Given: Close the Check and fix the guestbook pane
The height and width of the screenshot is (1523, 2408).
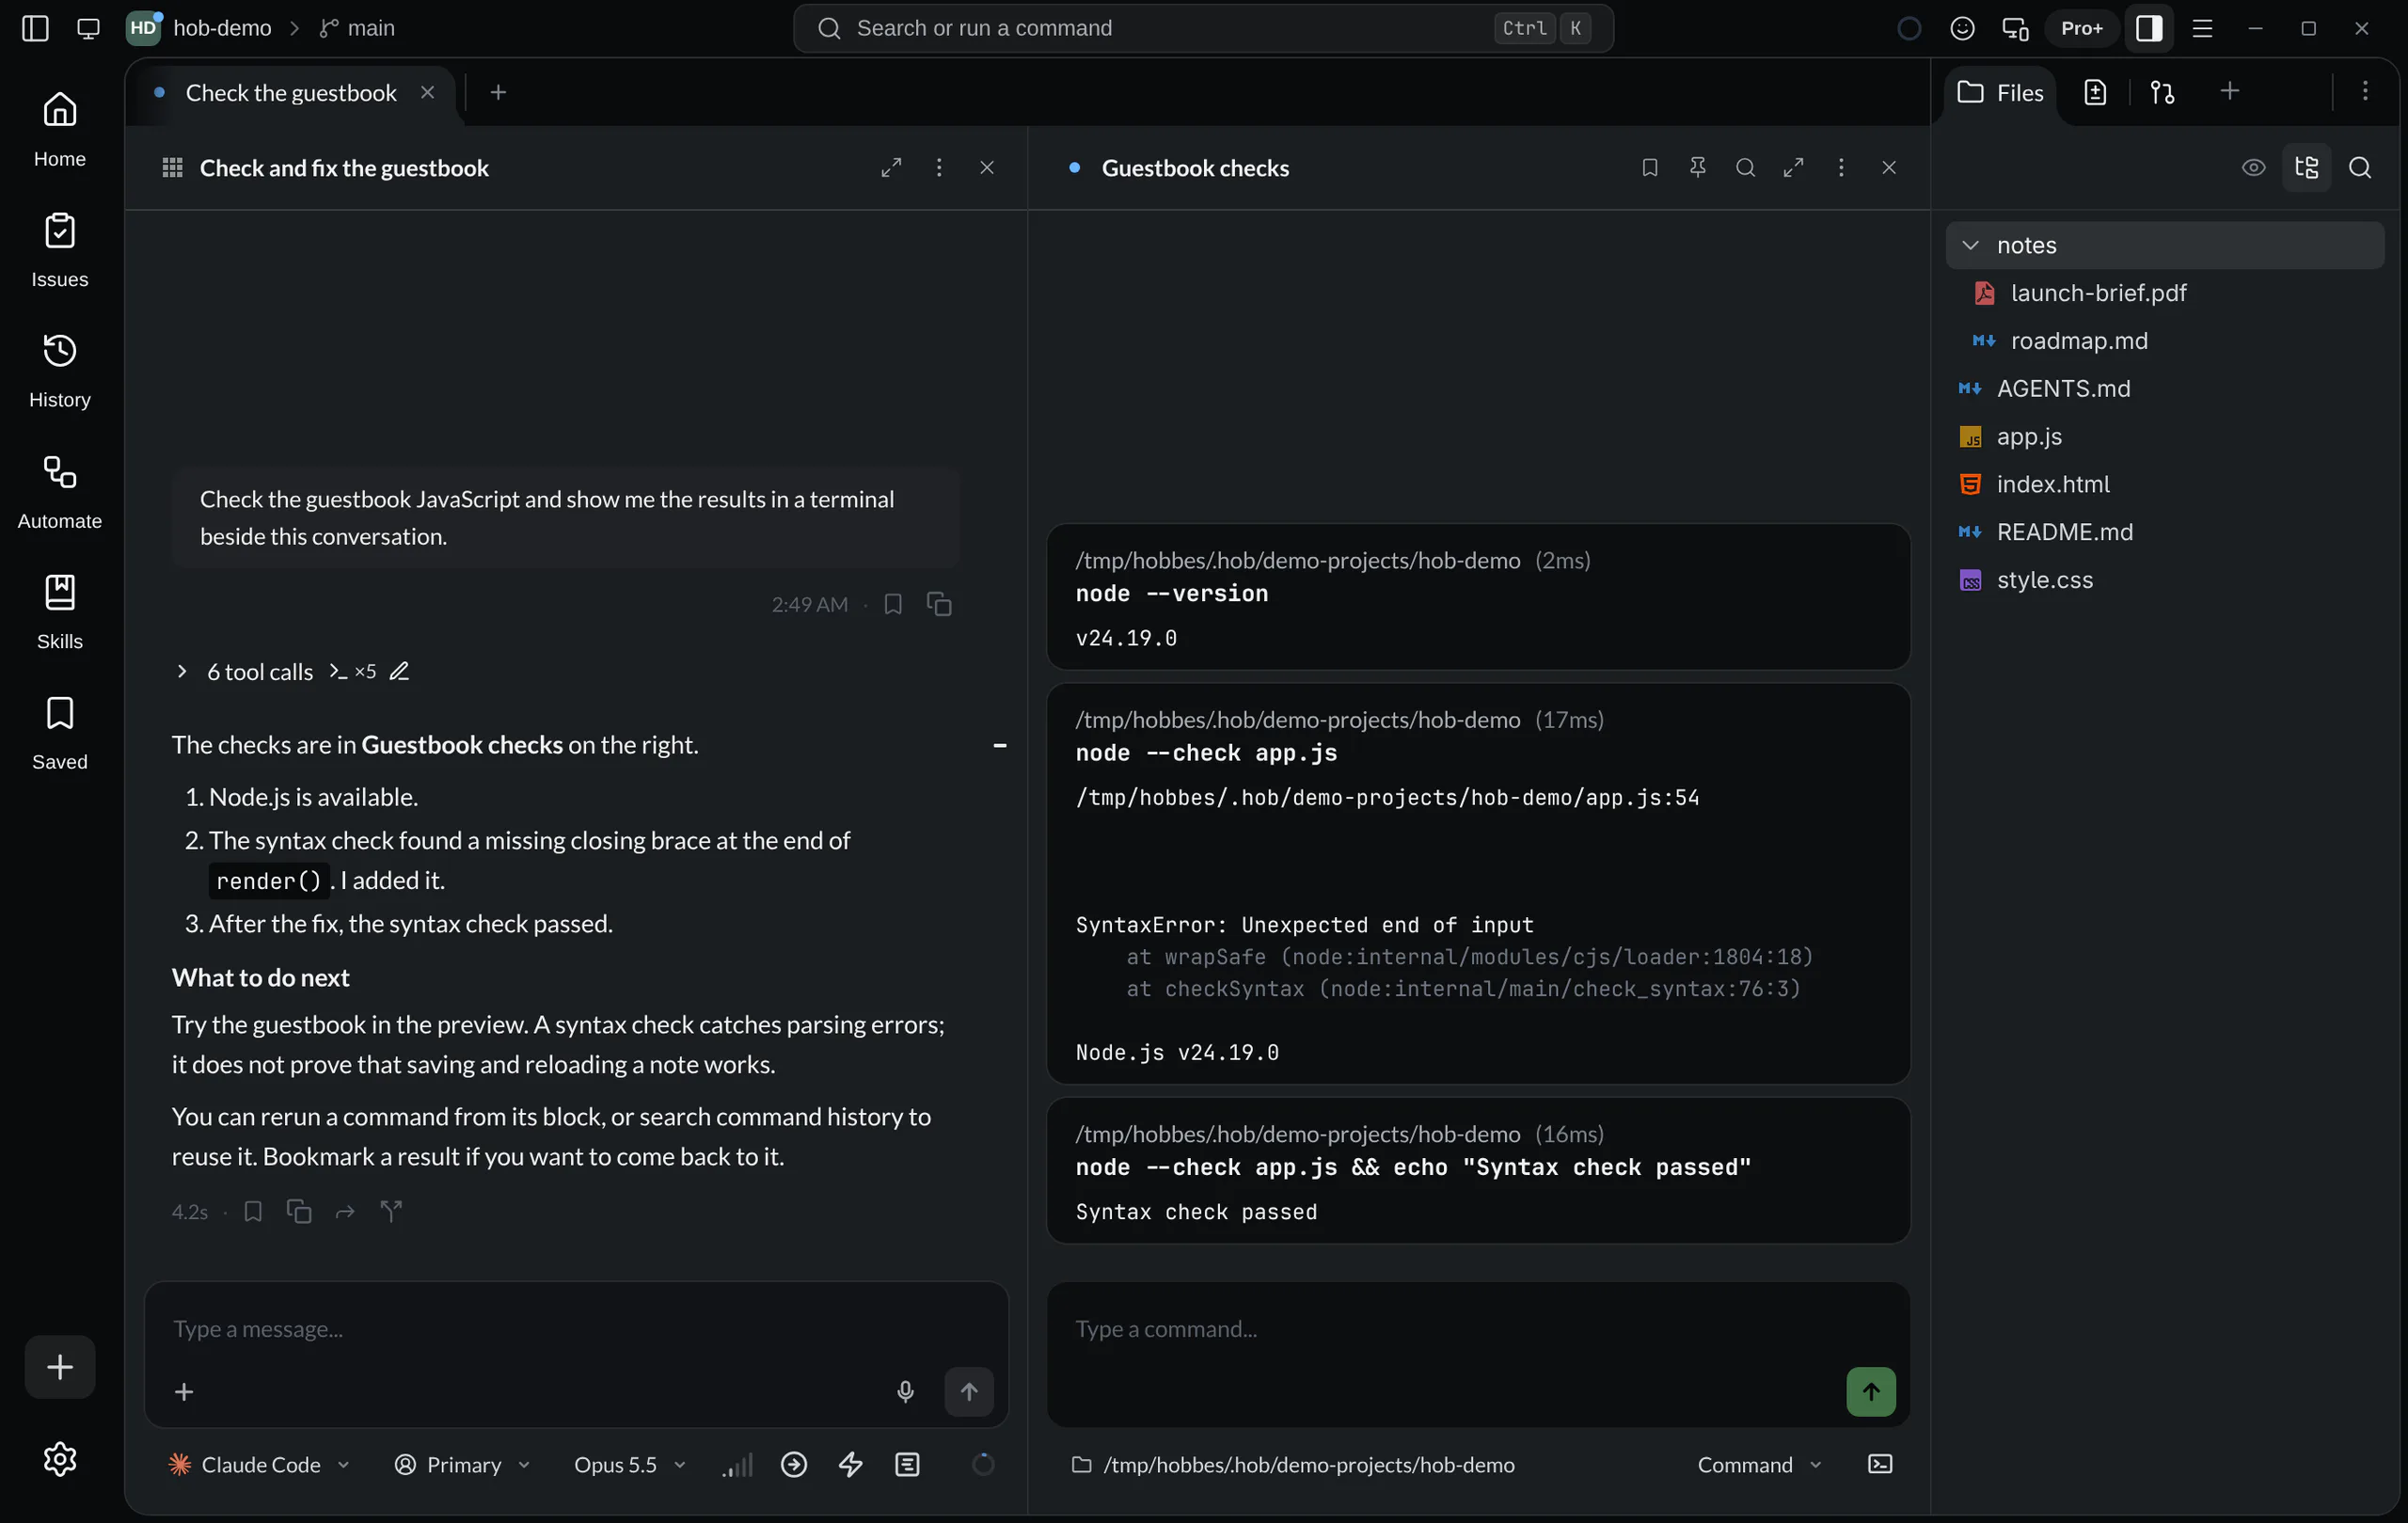Looking at the screenshot, I should 986,167.
